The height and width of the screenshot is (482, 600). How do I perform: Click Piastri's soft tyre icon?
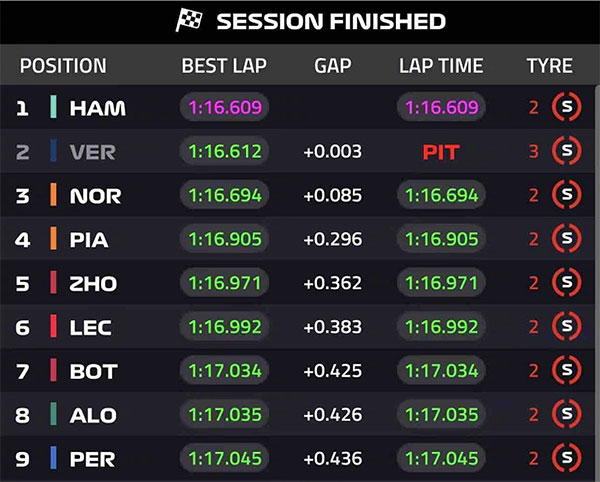coord(567,240)
